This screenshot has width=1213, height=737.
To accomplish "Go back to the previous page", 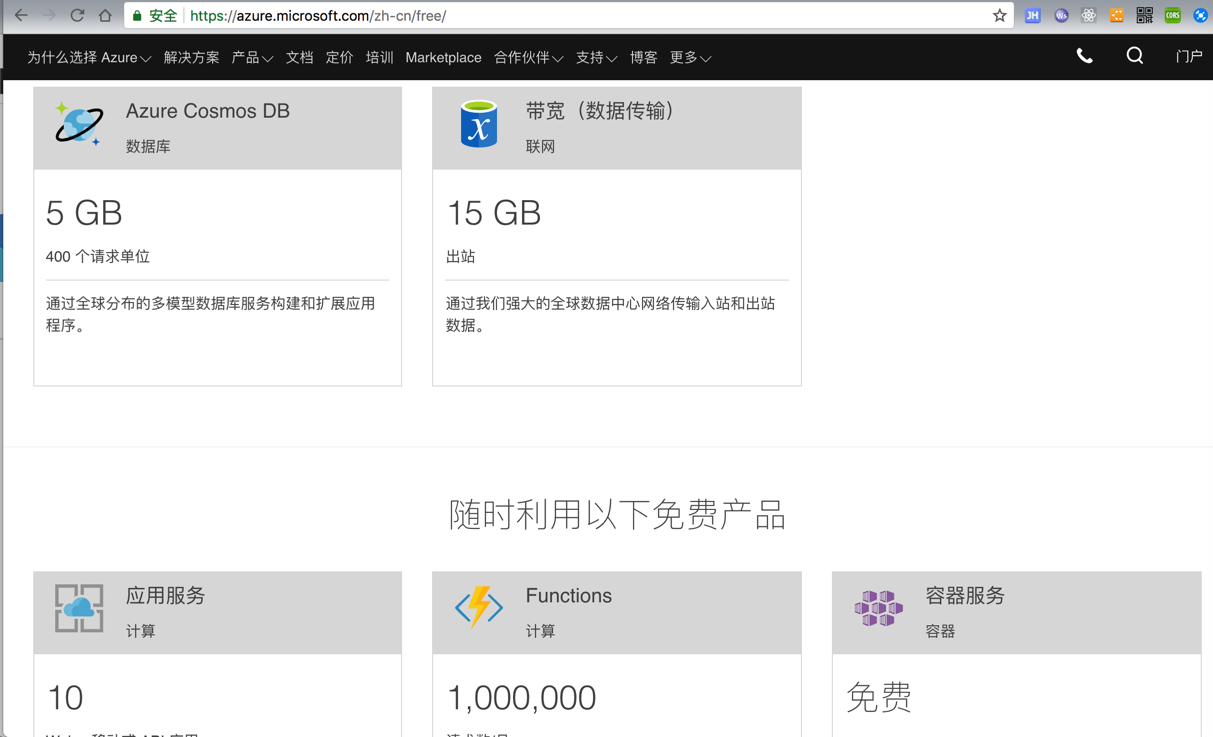I will pos(21,15).
